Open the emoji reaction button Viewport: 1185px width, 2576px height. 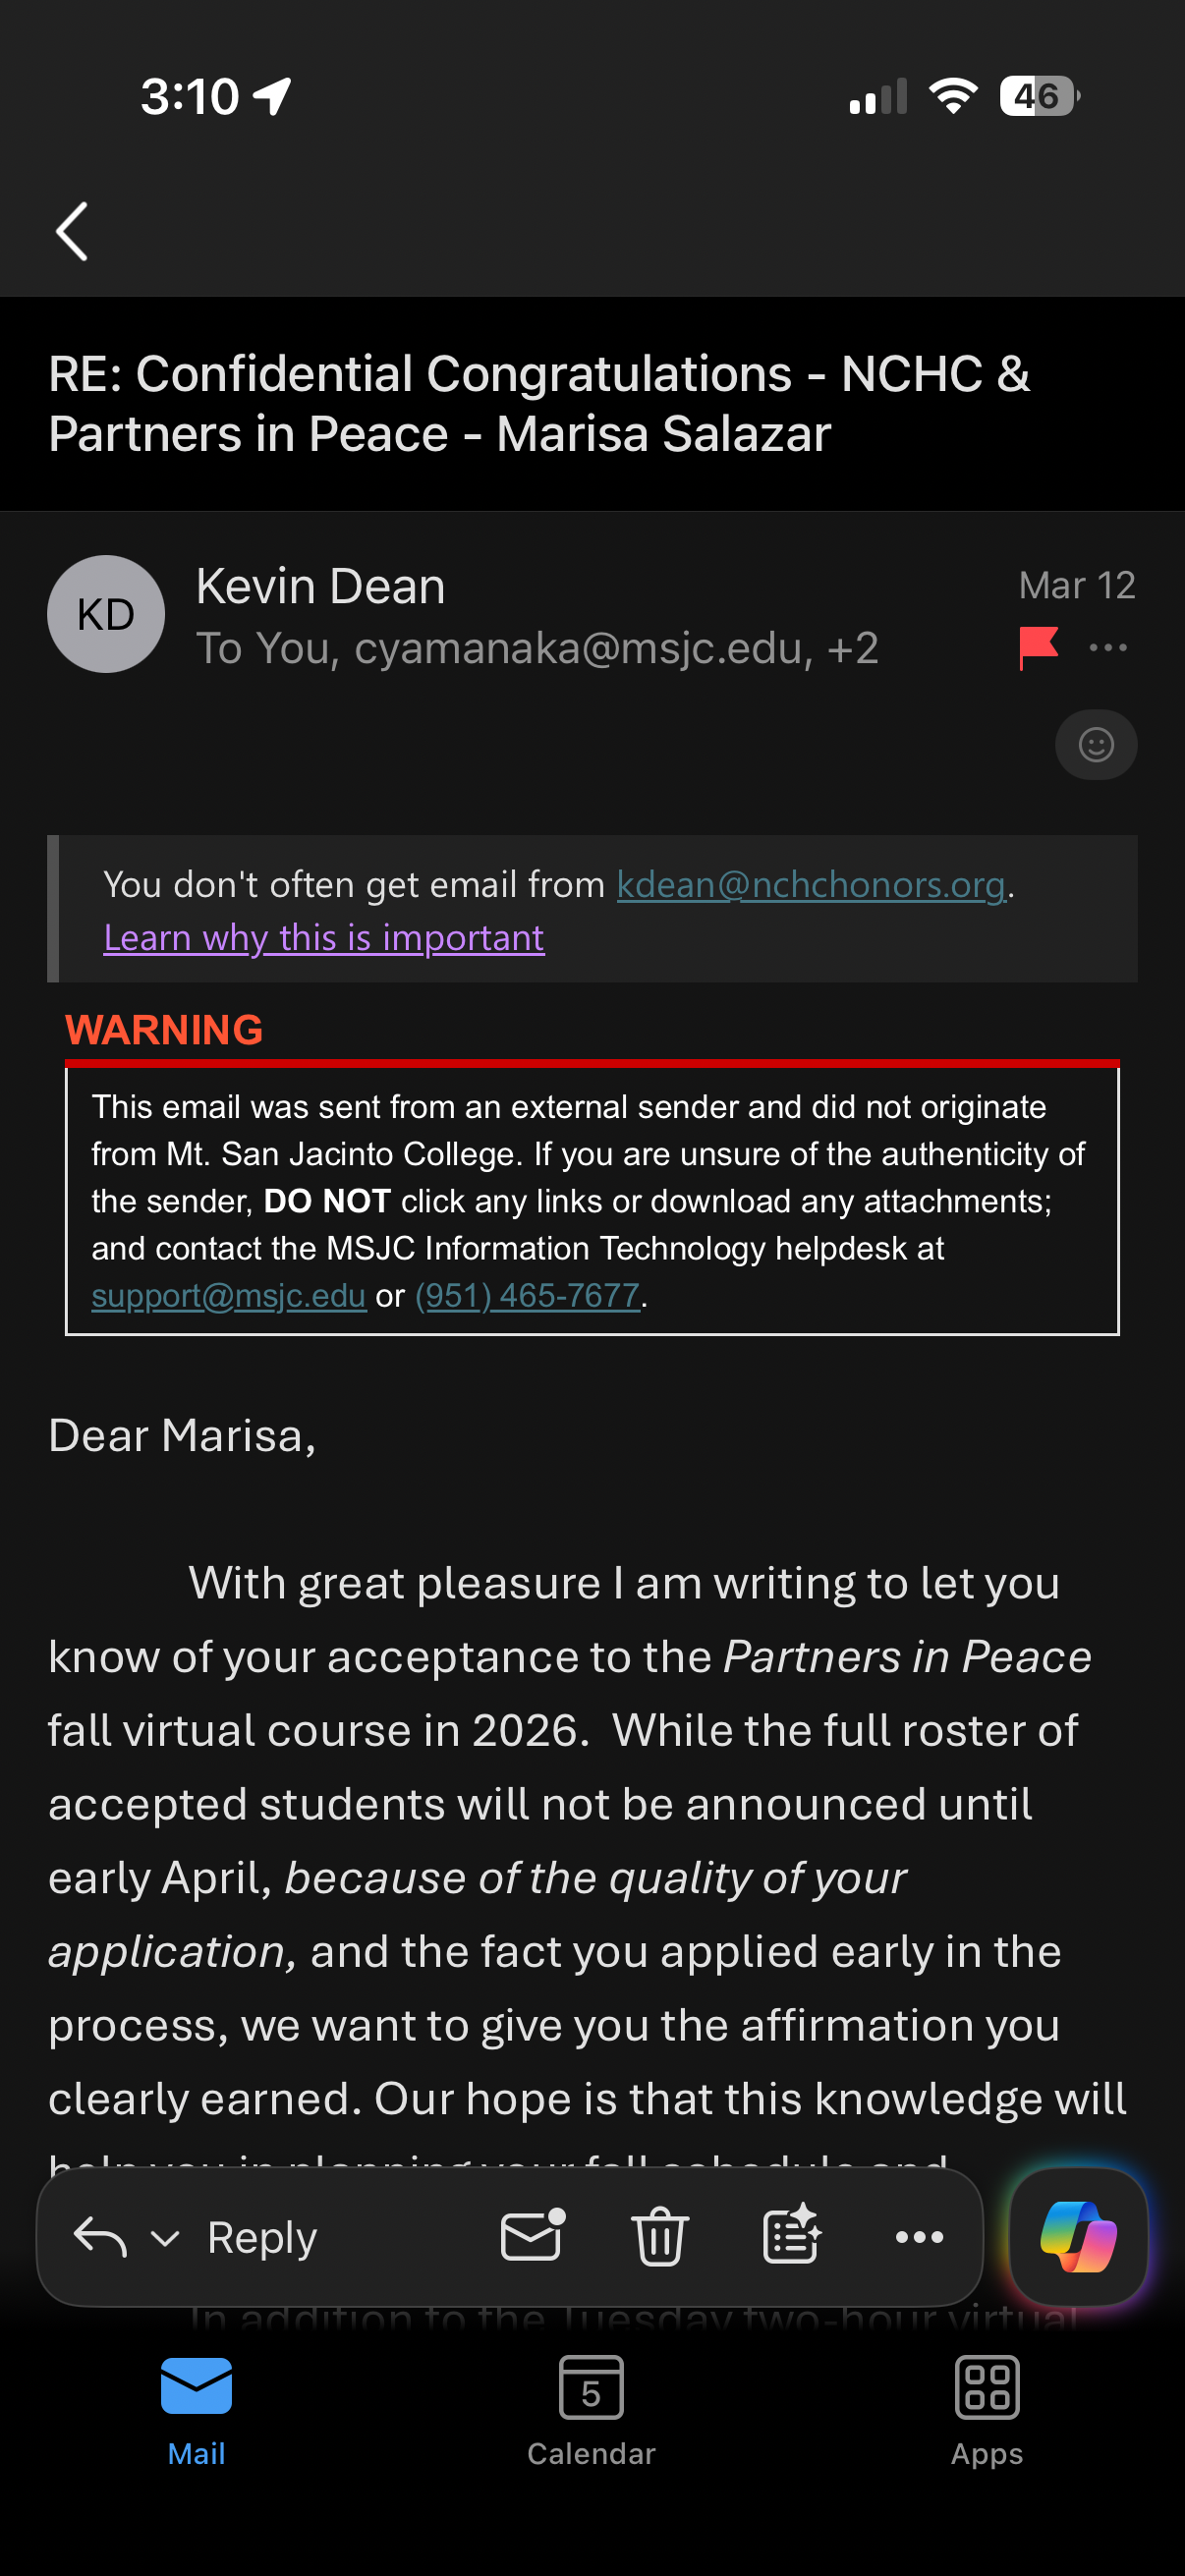click(1095, 745)
